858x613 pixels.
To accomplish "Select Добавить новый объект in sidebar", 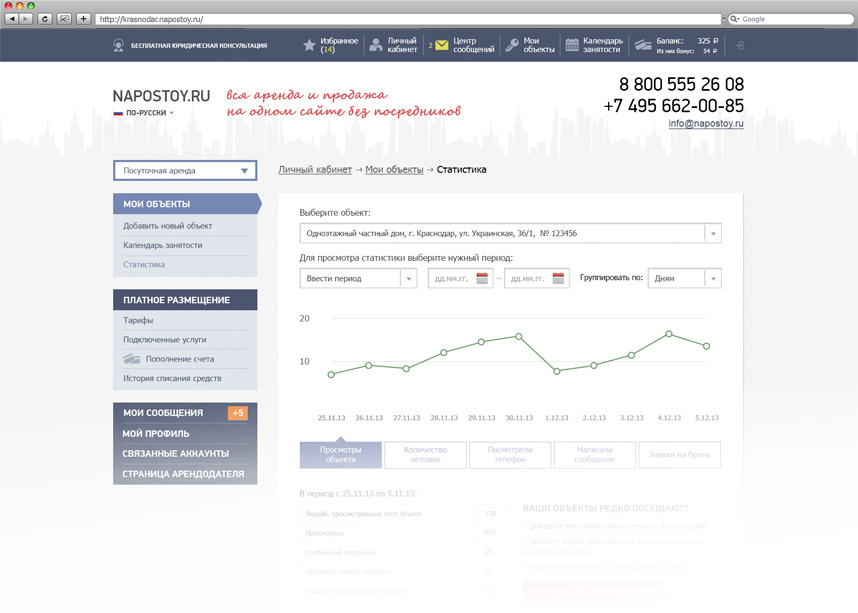I will click(167, 225).
